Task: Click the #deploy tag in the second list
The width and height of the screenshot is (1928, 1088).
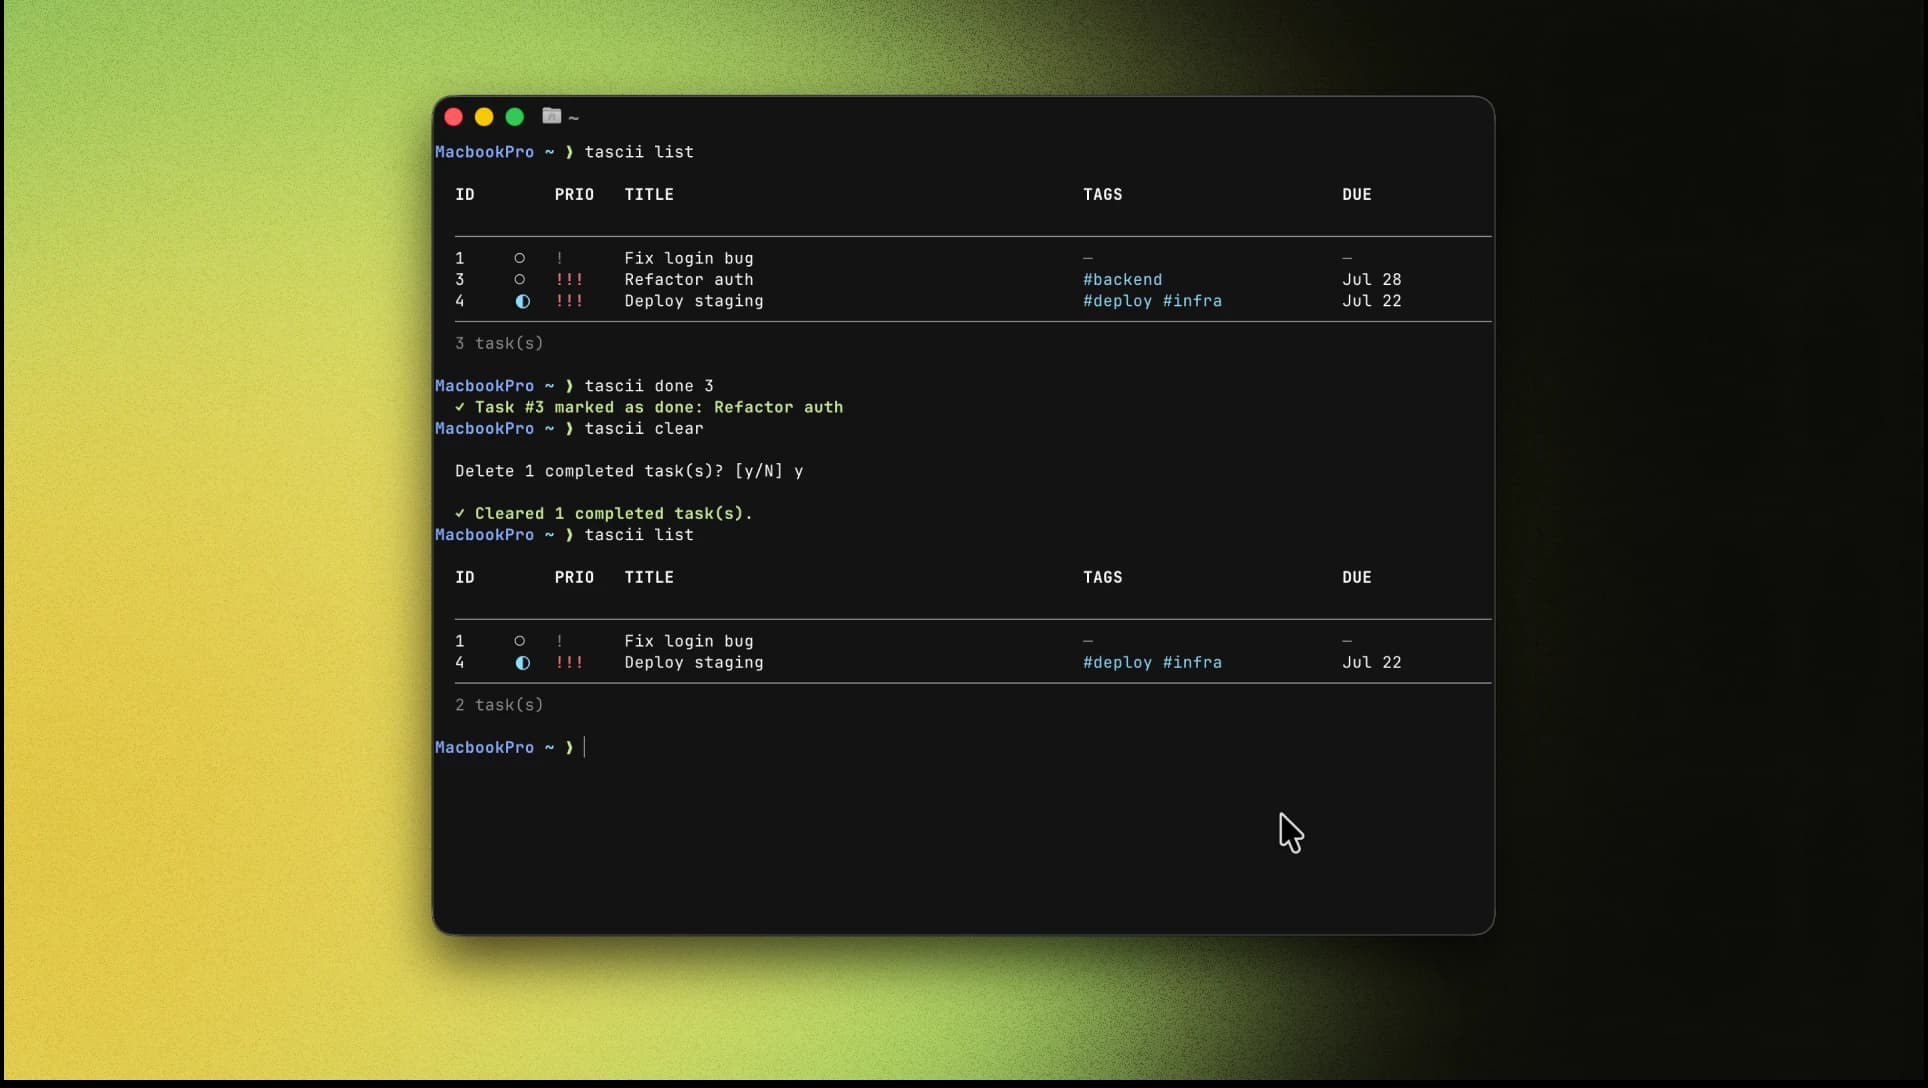Action: tap(1117, 663)
